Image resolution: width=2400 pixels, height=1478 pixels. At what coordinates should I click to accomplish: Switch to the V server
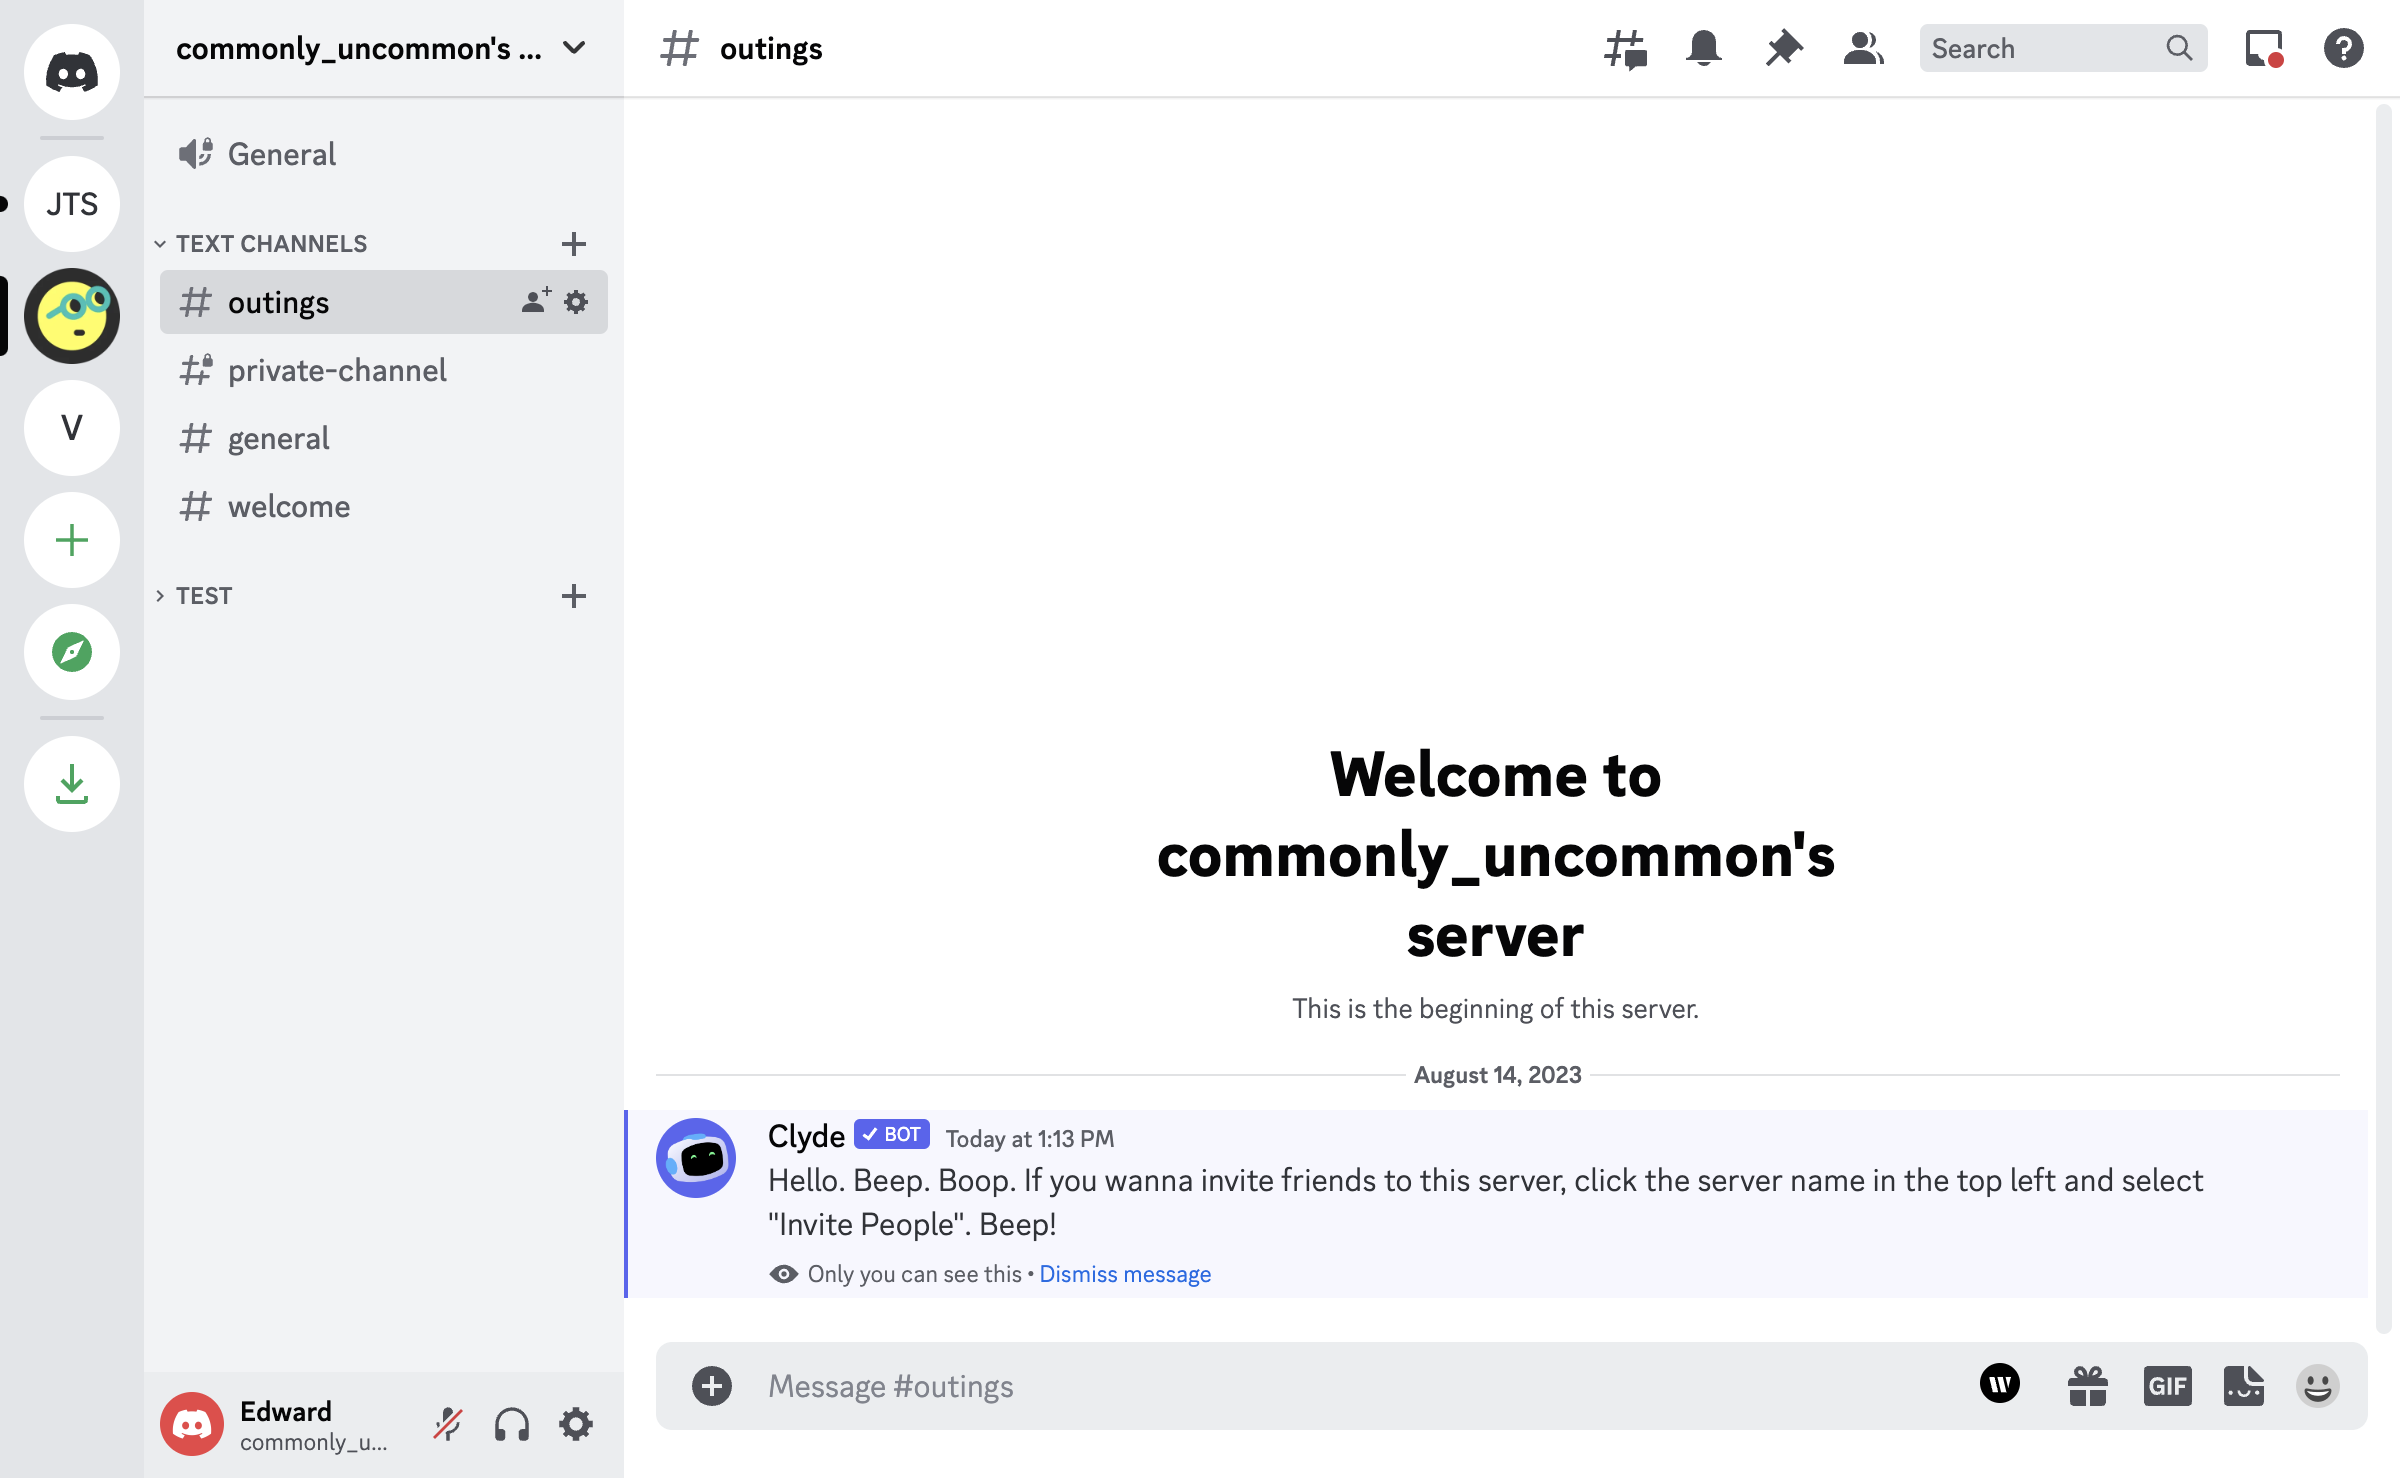(x=72, y=428)
